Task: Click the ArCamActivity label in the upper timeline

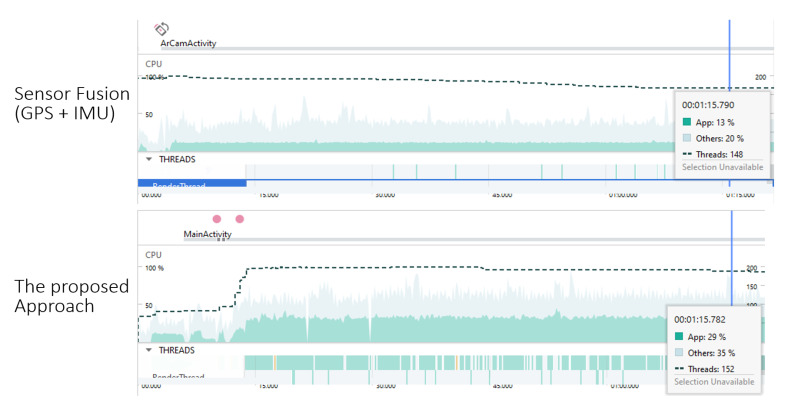Action: pos(188,43)
